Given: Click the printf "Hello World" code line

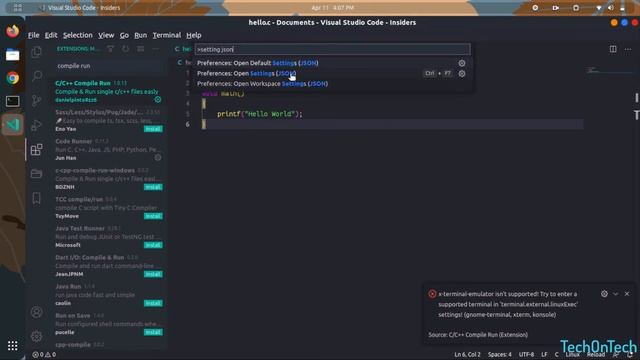Looking at the screenshot, I should 260,114.
